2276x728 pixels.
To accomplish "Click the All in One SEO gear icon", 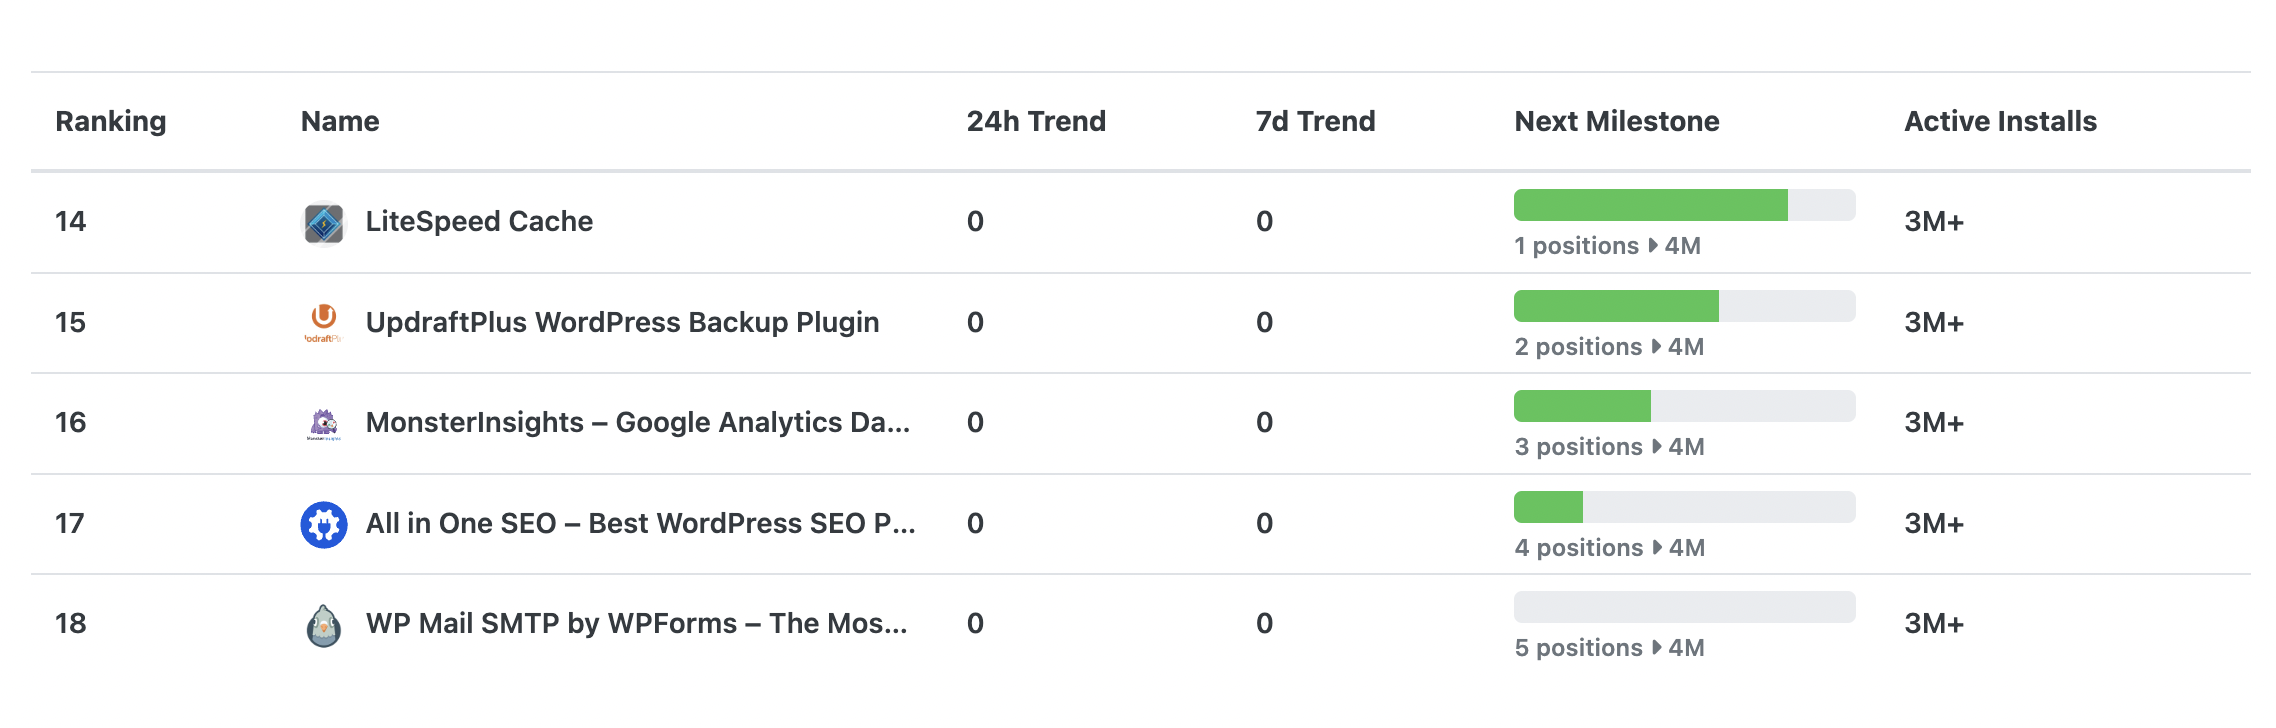I will click(x=323, y=524).
